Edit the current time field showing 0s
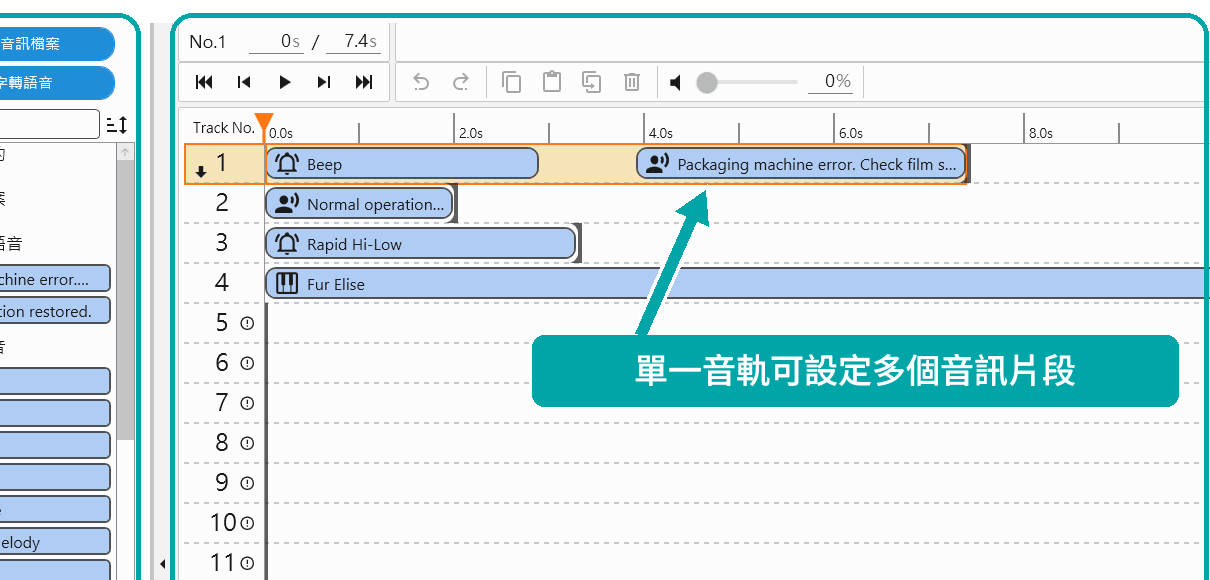Image resolution: width=1210 pixels, height=580 pixels. (x=276, y=42)
